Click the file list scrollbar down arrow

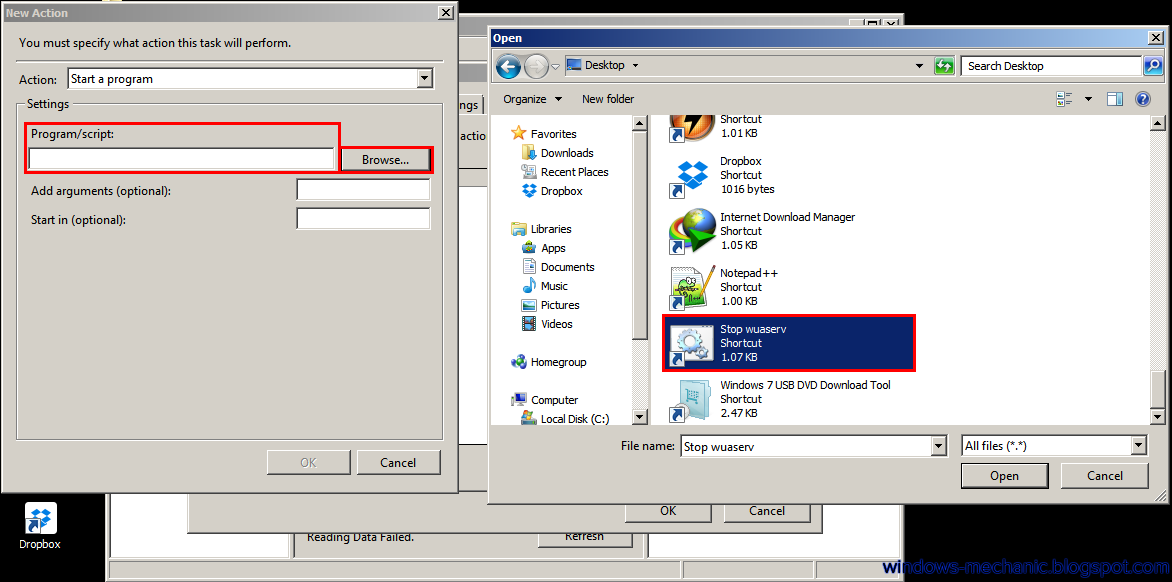(x=1158, y=417)
